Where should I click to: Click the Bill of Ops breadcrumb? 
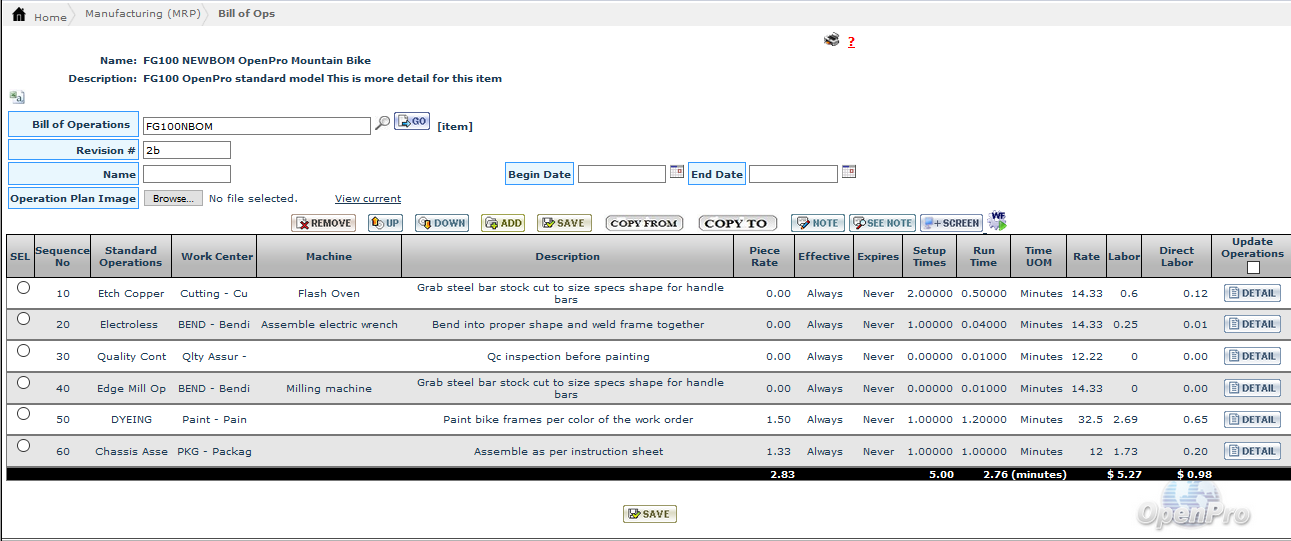pos(246,14)
